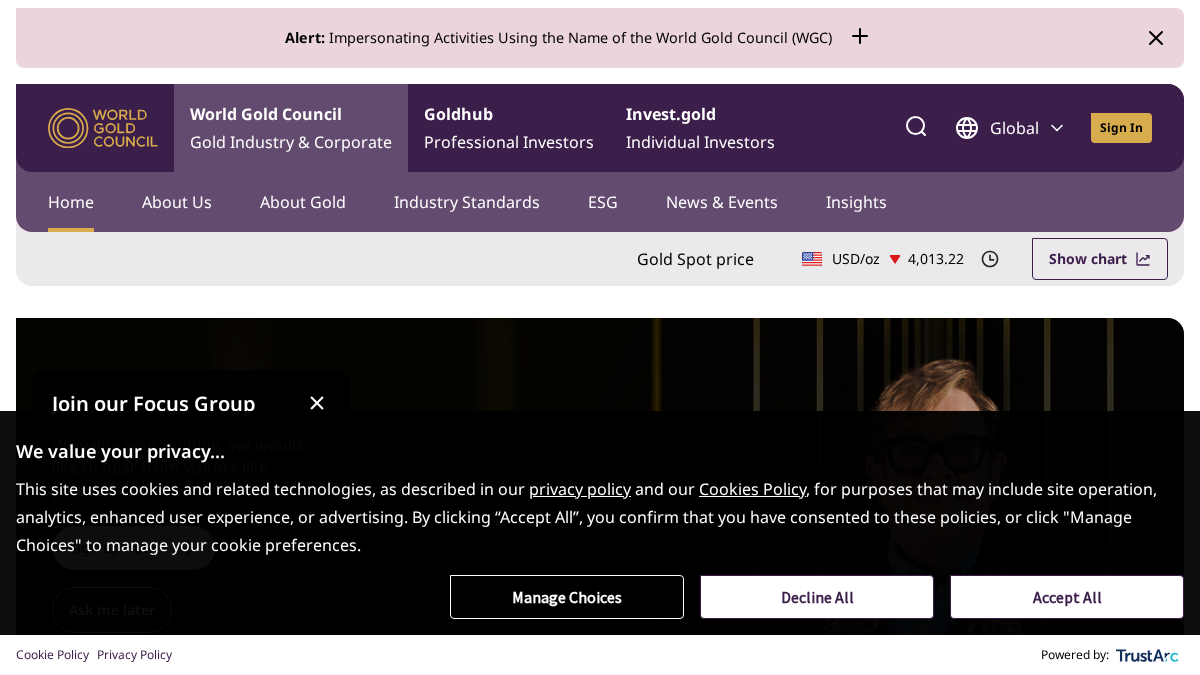Screen dimensions: 1200x675
Task: Open the ESG menu
Action: 603,202
